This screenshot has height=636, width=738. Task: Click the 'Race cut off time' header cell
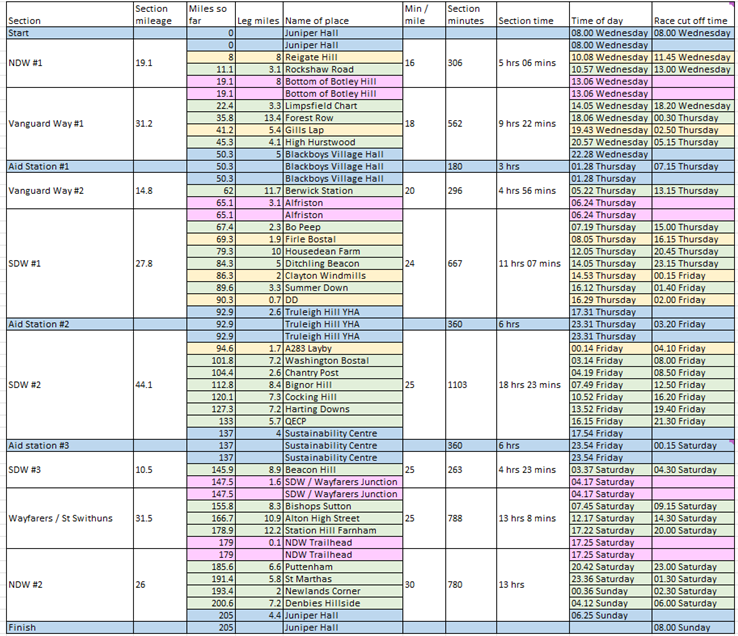point(693,15)
